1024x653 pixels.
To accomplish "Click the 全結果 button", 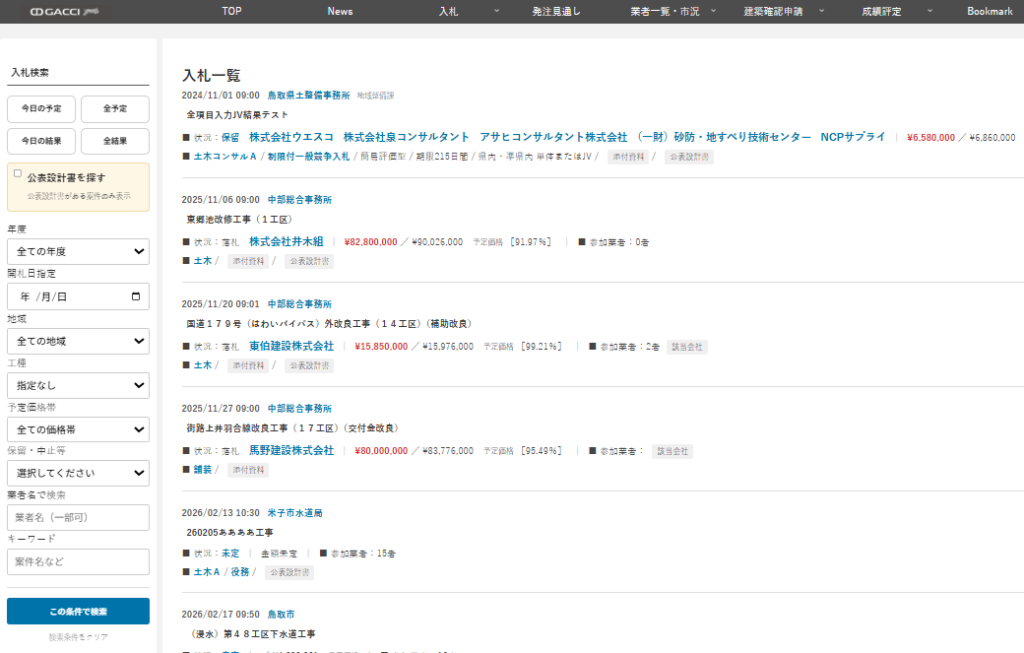I will [x=114, y=141].
